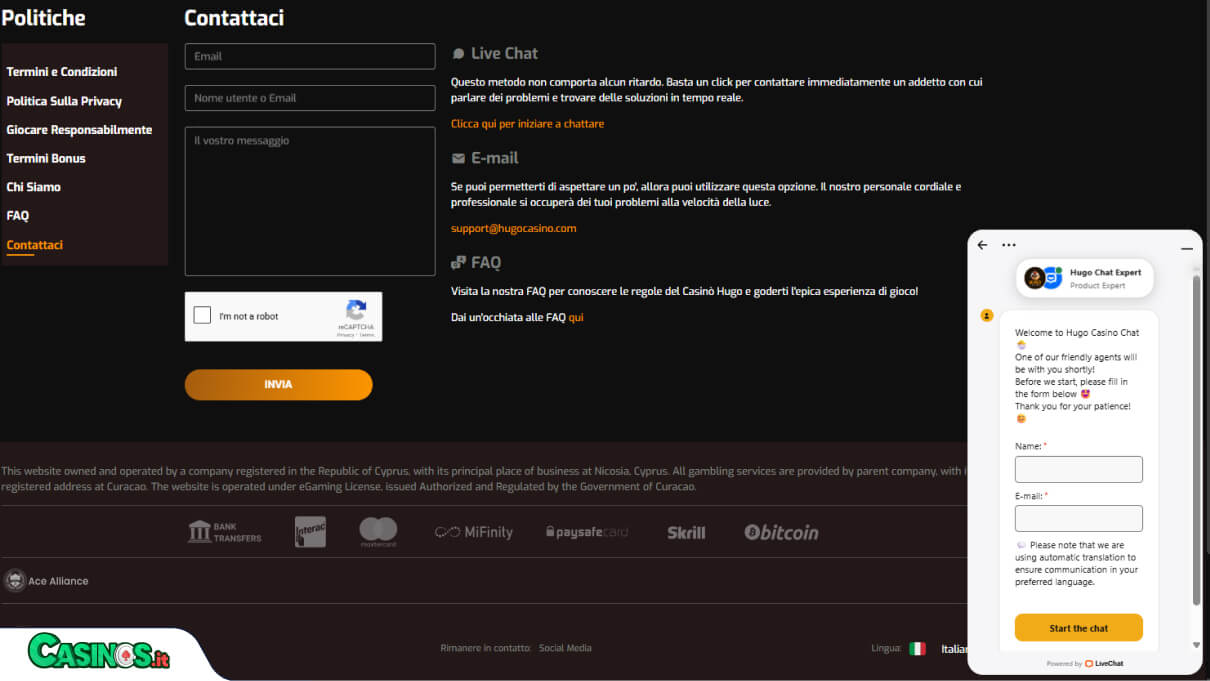Click the Interac payment logo
This screenshot has width=1210, height=681.
310,532
